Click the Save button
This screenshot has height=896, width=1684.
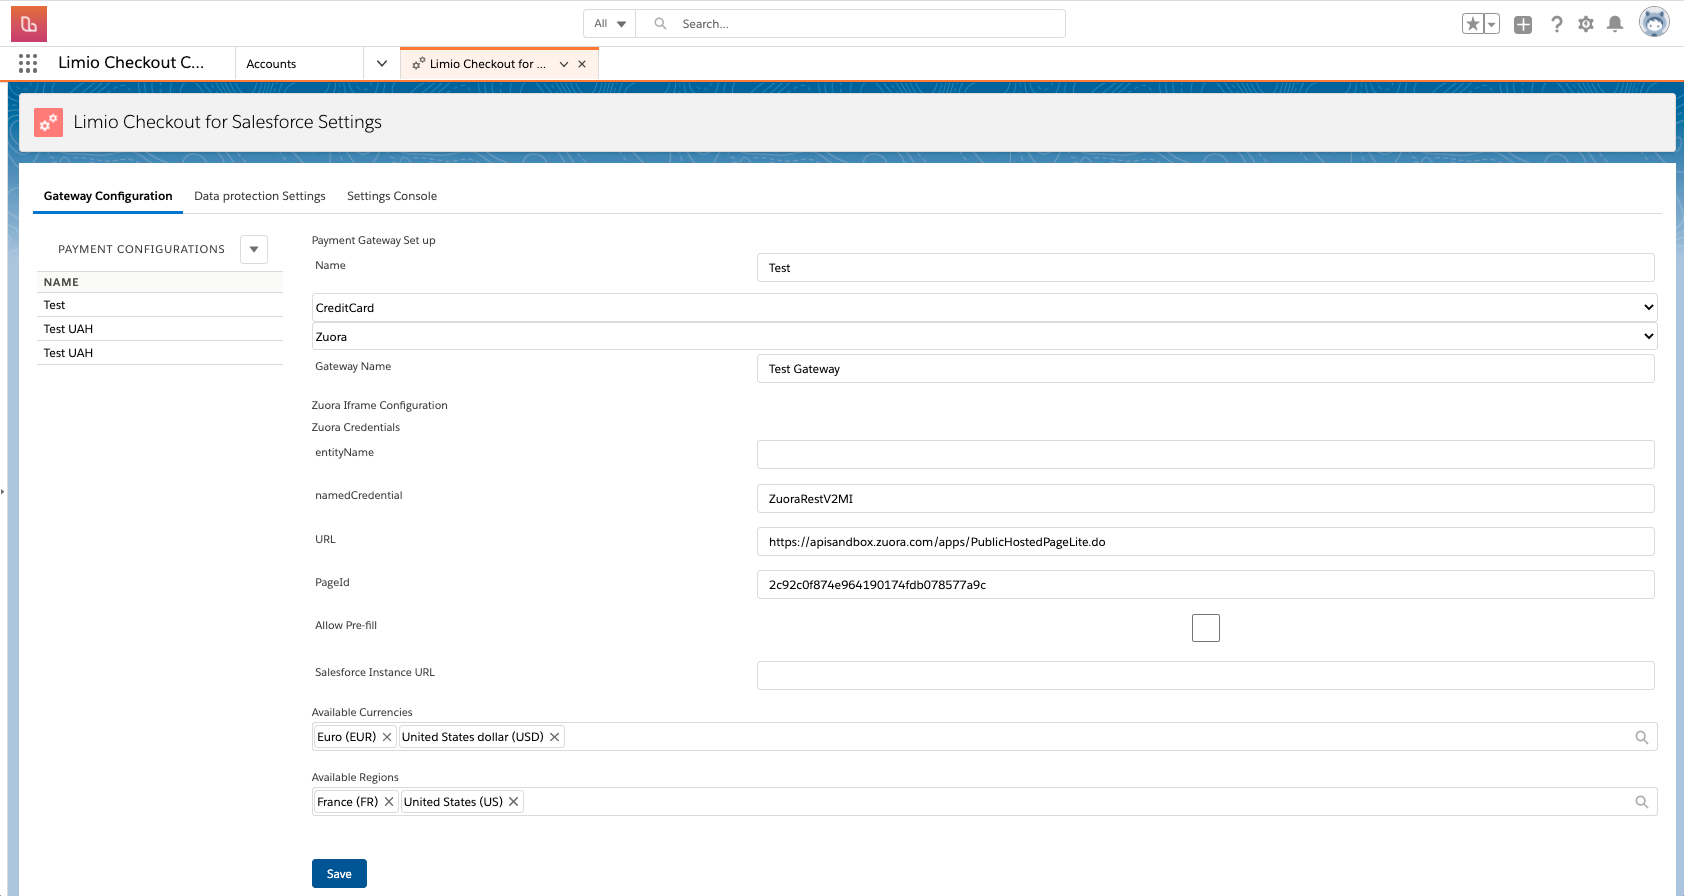[339, 873]
